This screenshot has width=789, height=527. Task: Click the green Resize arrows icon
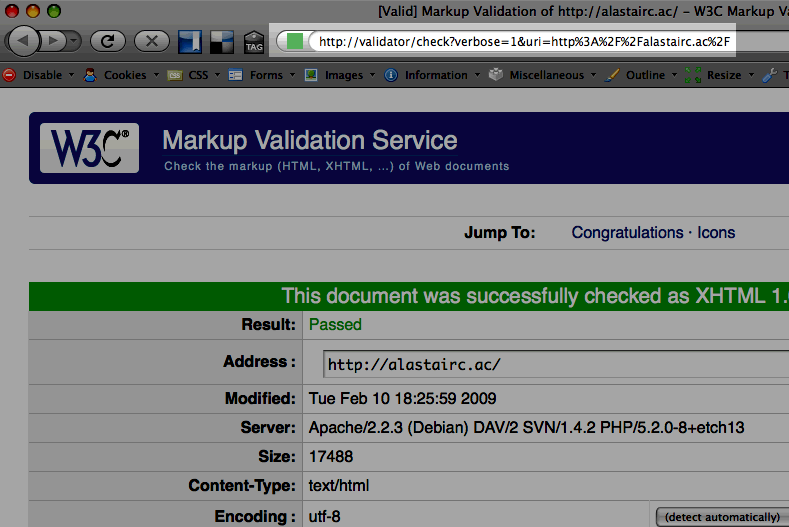tap(693, 75)
